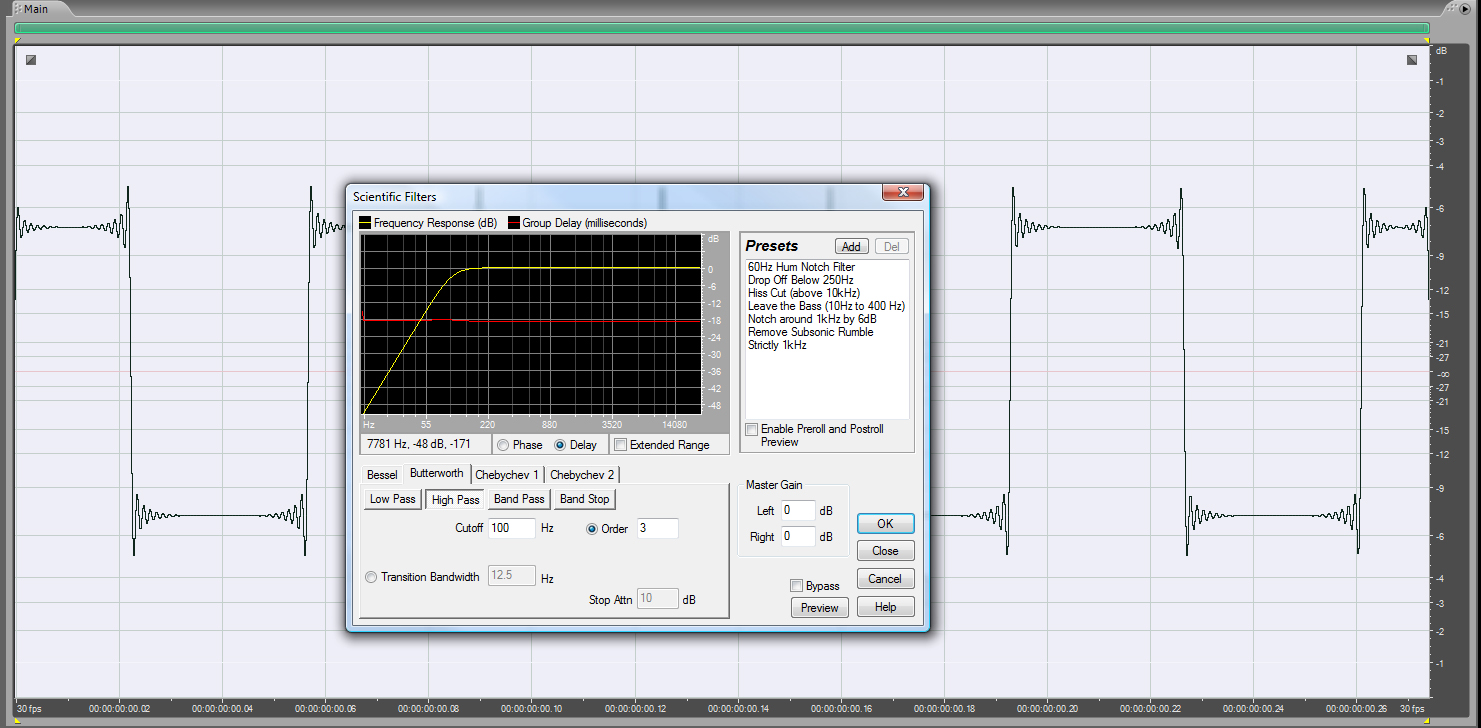The height and width of the screenshot is (728, 1481).
Task: Toggle the Bypass checkbox
Action: (796, 586)
